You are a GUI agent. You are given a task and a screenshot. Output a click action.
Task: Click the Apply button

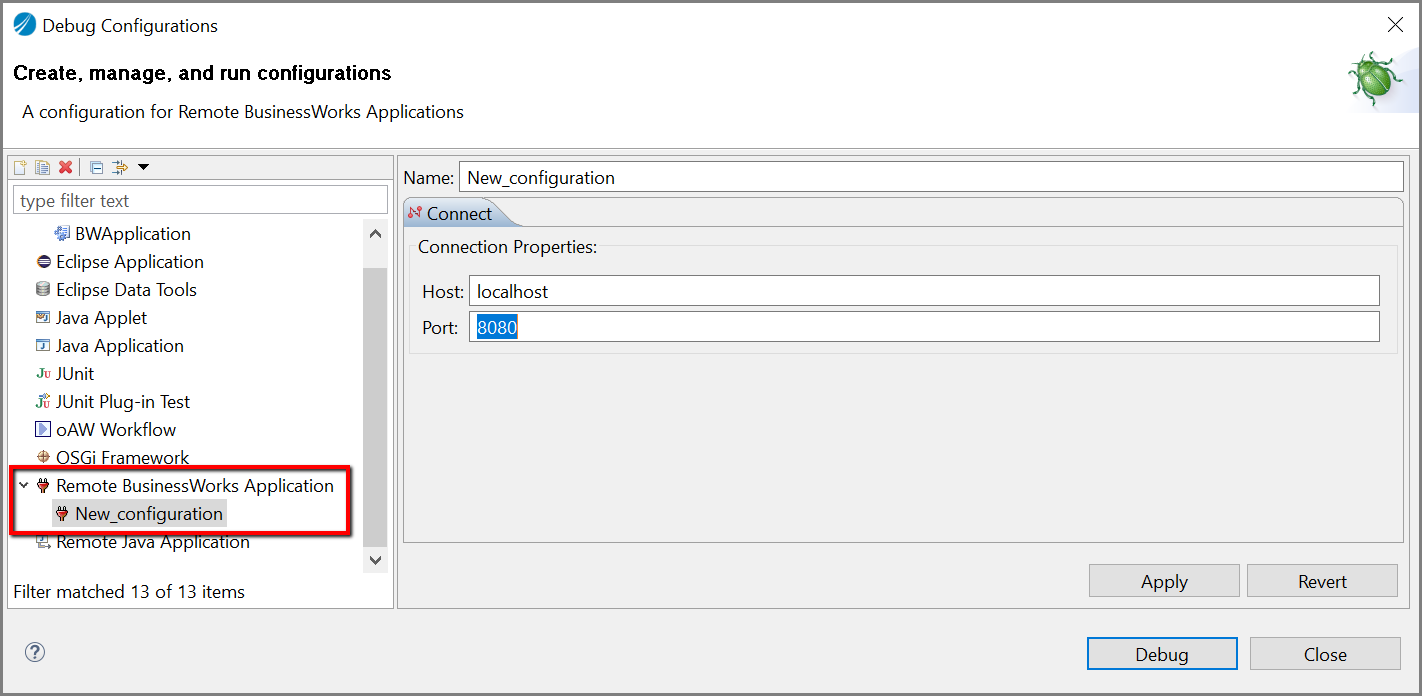pos(1163,581)
